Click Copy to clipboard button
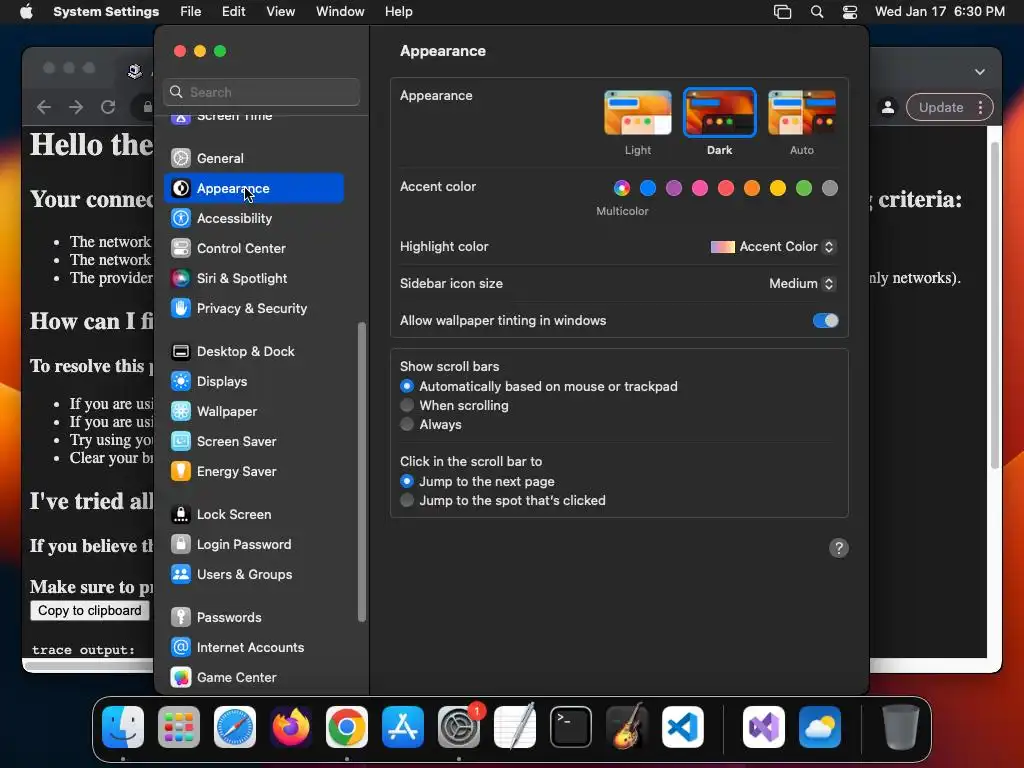The height and width of the screenshot is (768, 1024). coord(89,611)
